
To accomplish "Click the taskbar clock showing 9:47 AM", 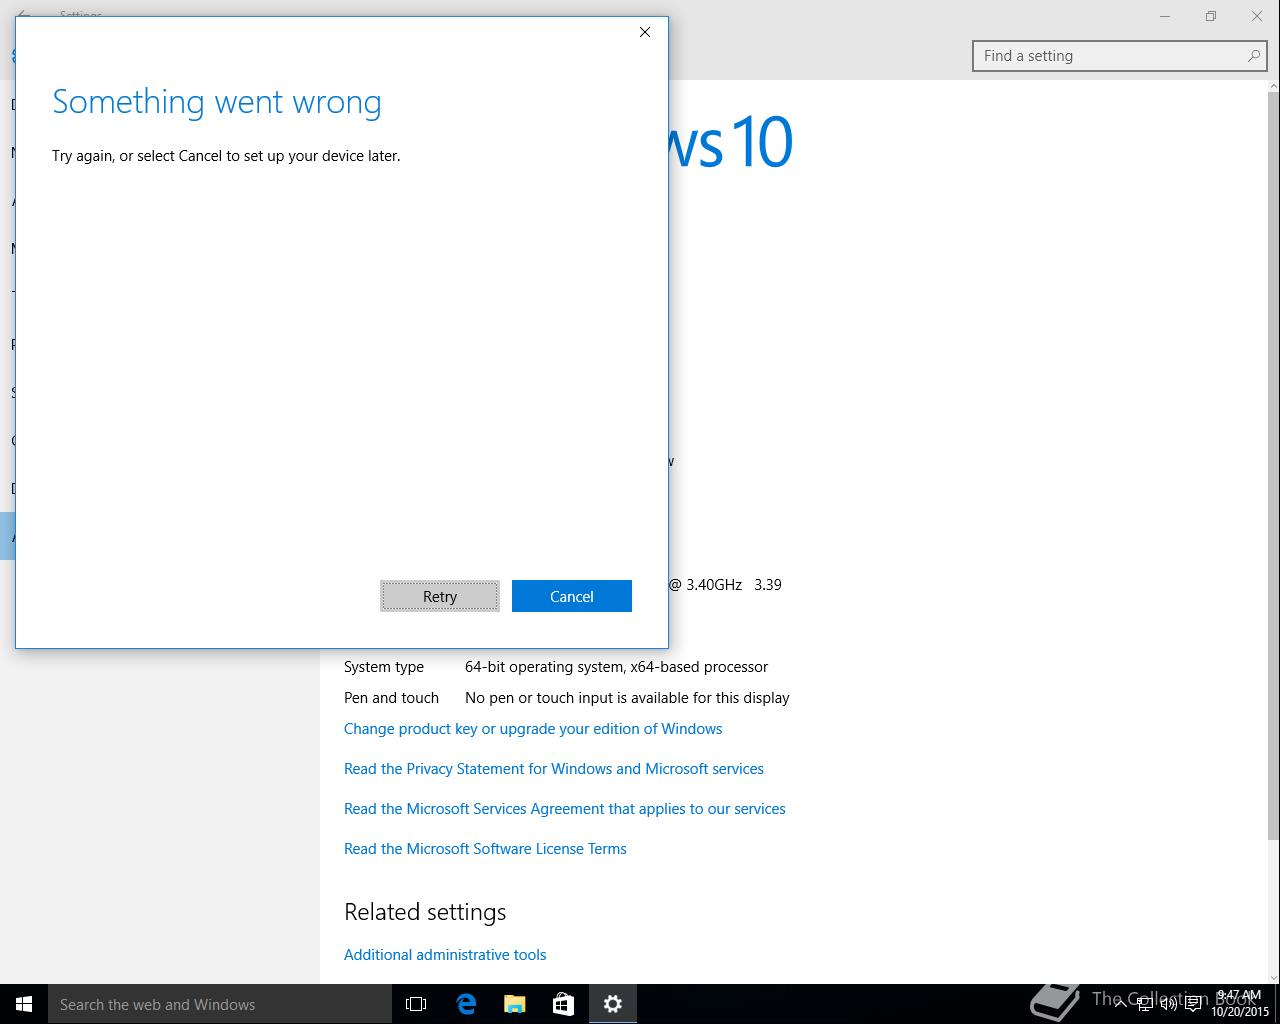I will tap(1240, 1004).
